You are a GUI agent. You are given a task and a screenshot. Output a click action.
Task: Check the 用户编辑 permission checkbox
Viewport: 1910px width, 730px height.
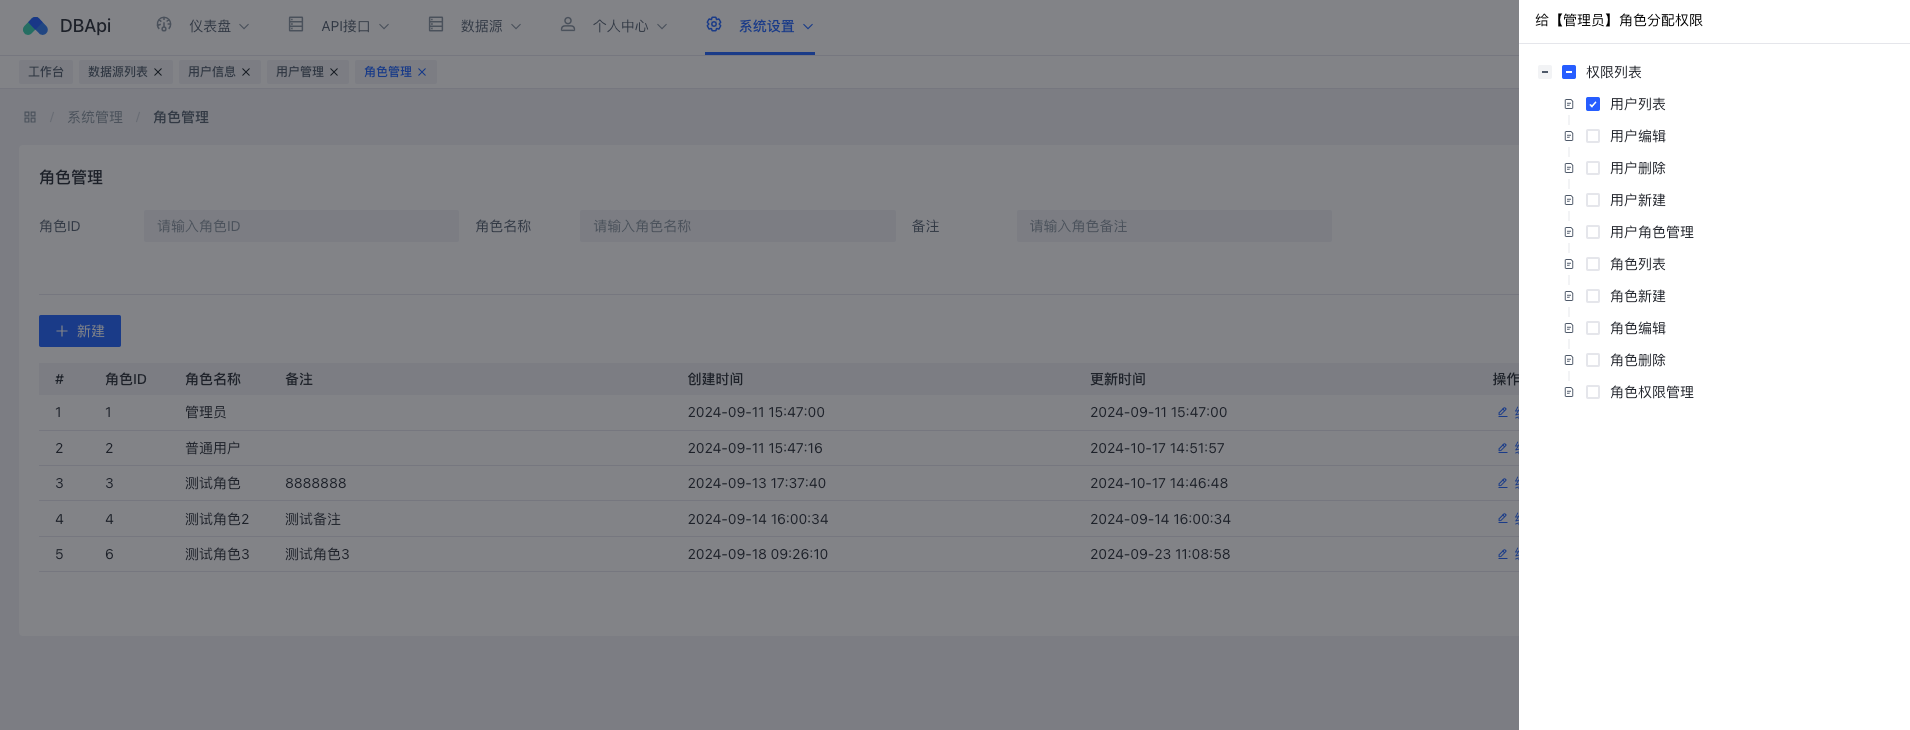pos(1593,136)
